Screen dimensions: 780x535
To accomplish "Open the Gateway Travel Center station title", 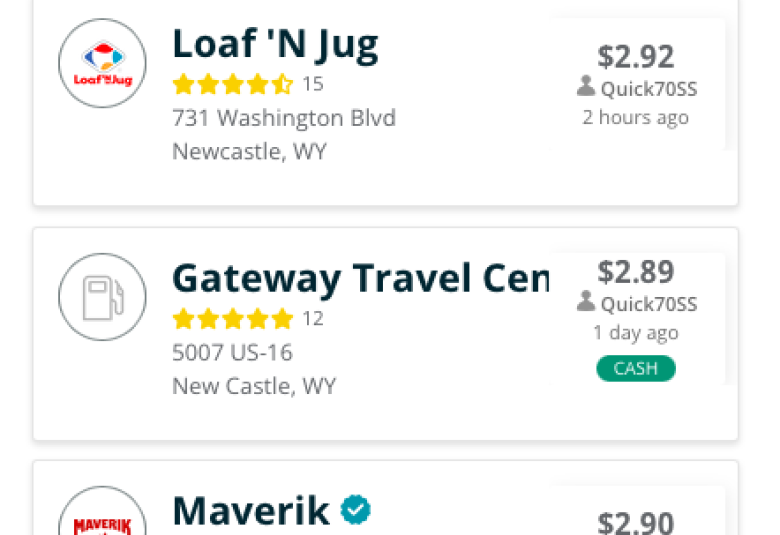I will [x=361, y=280].
